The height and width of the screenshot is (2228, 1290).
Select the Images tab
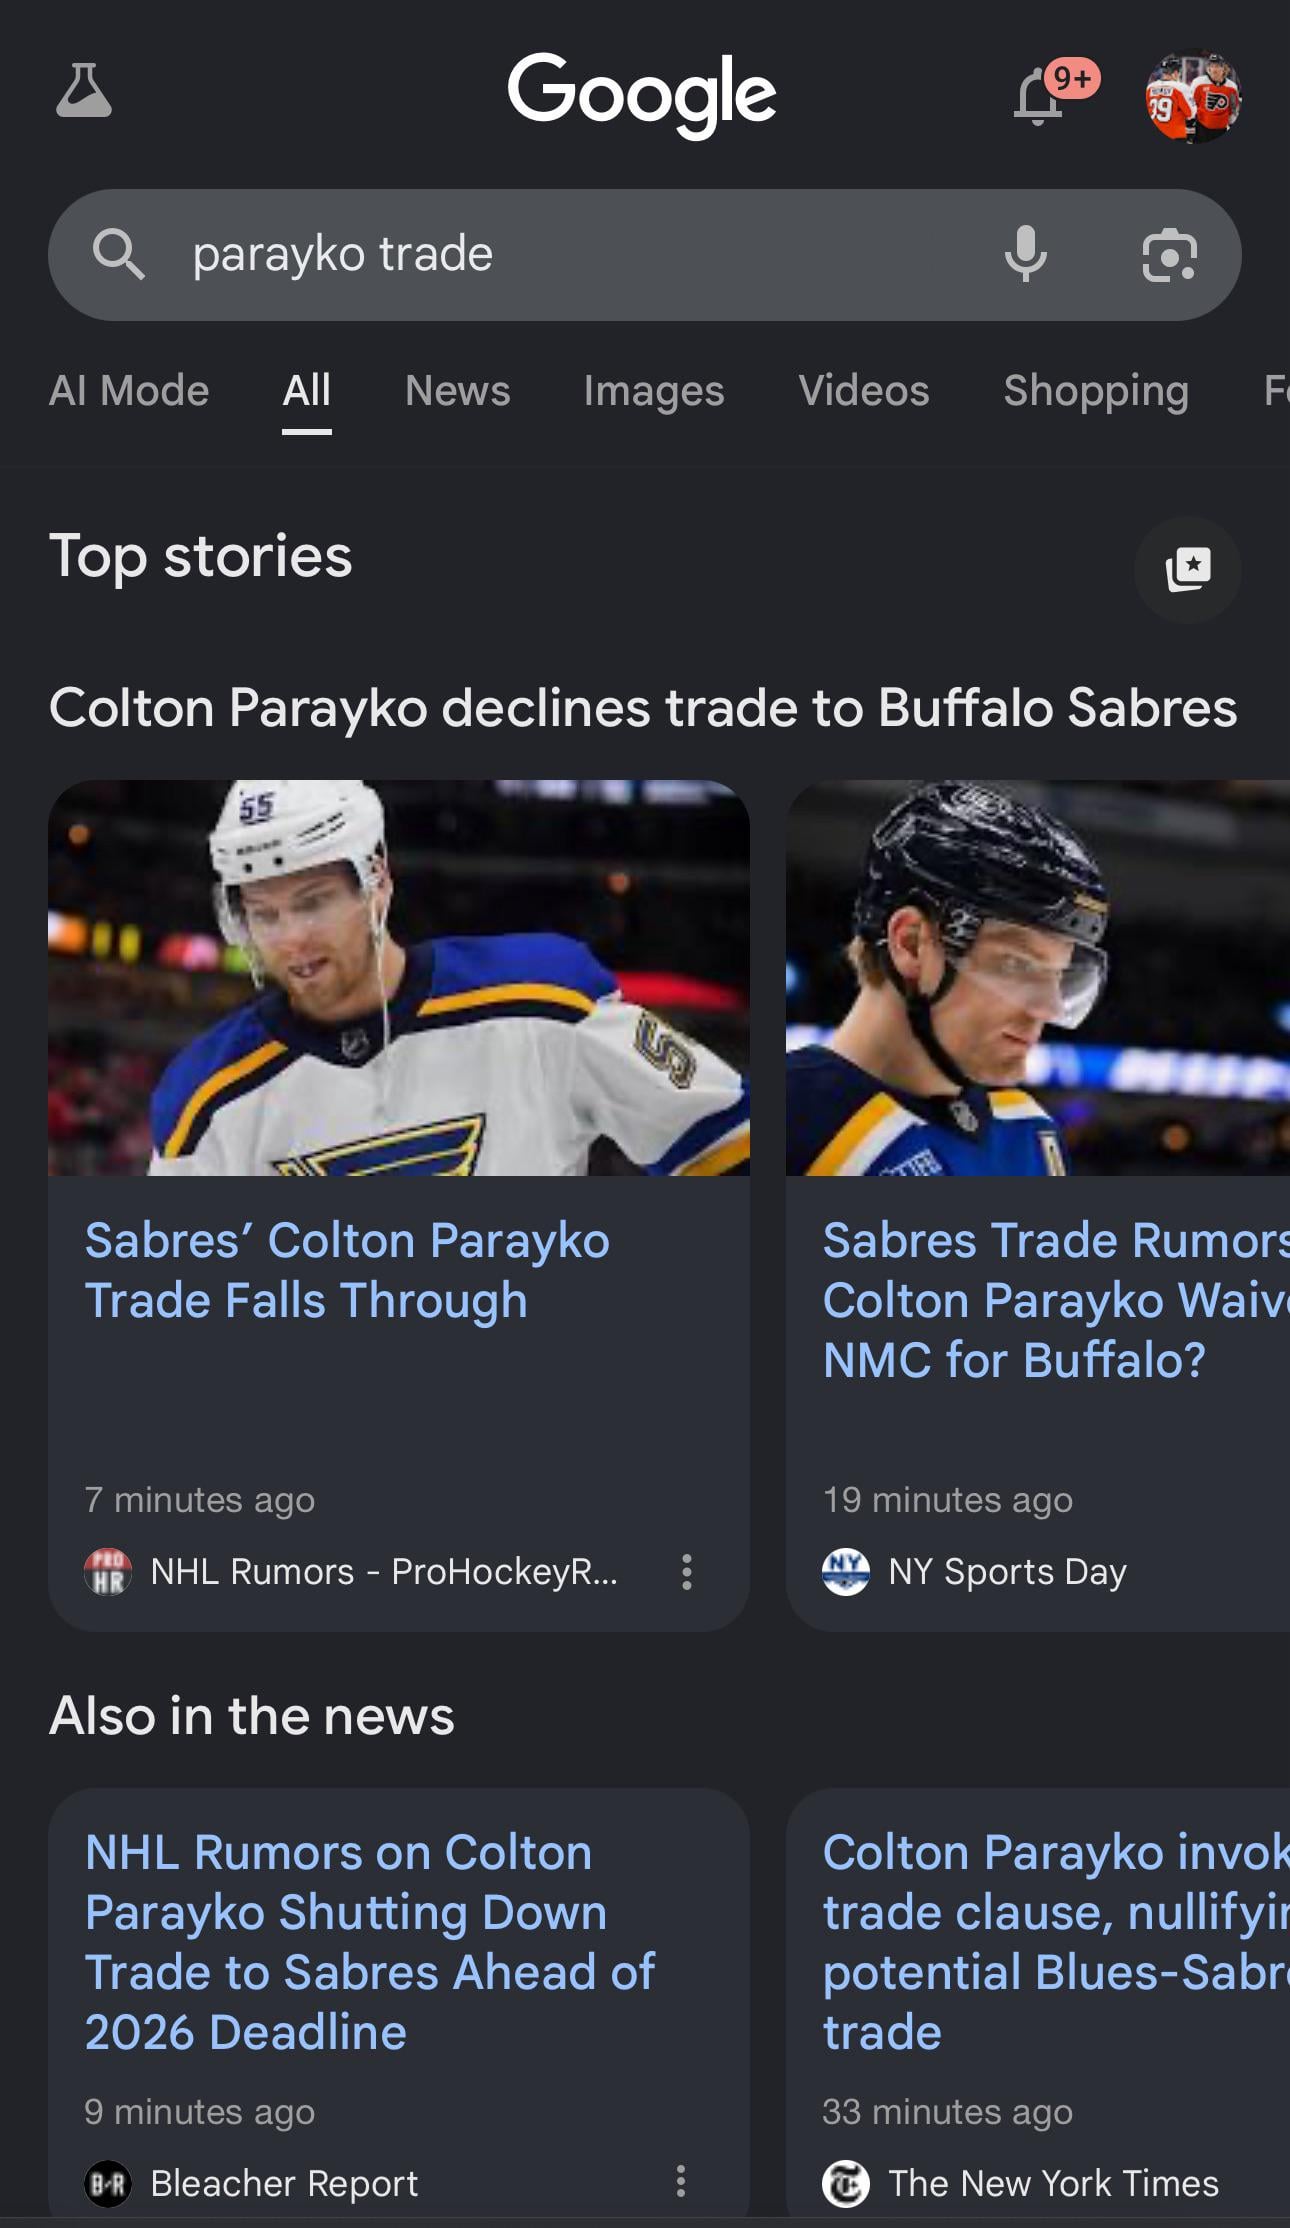653,391
